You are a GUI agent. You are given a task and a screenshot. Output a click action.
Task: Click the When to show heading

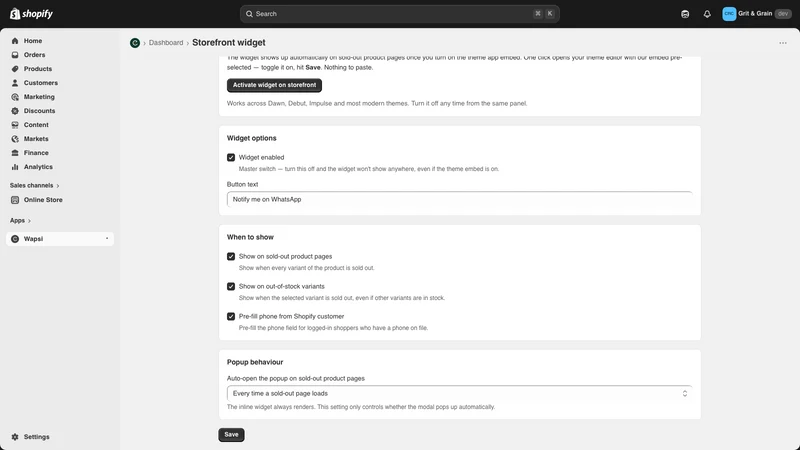(x=250, y=237)
